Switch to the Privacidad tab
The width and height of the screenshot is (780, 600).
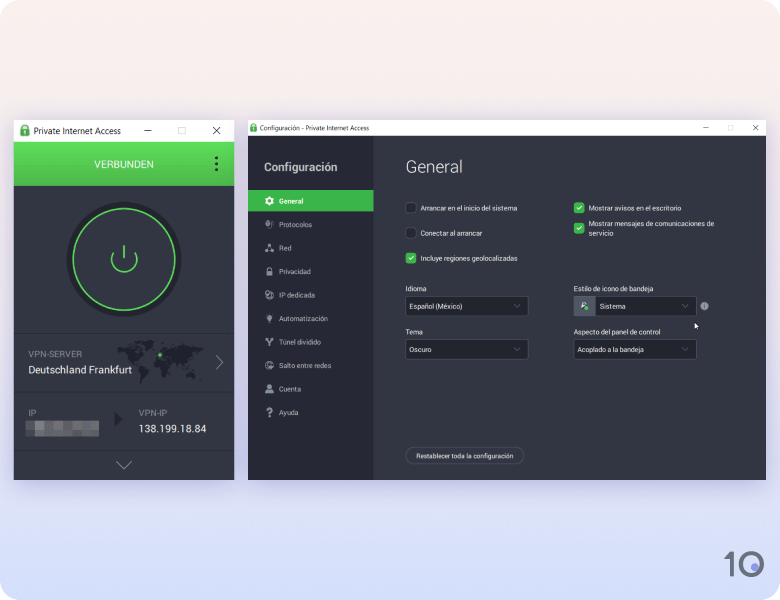coord(311,271)
